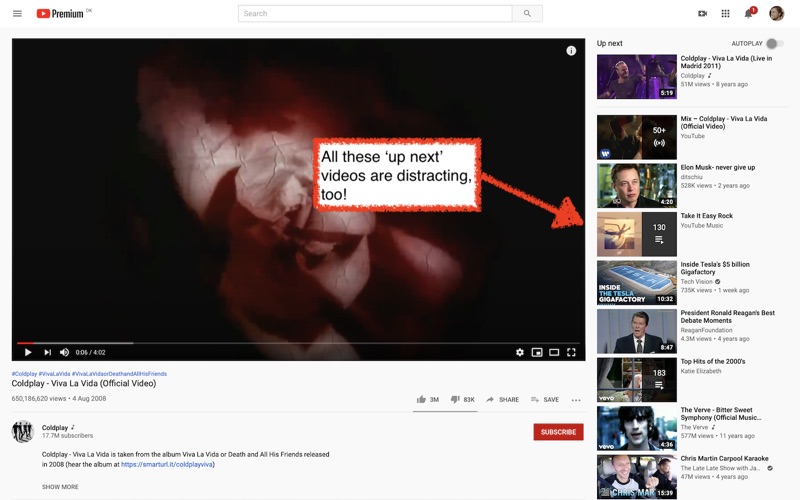The width and height of the screenshot is (800, 500).
Task: Click title "Inside Tesla's $5 billion Gigafactory"
Action: 715,268
